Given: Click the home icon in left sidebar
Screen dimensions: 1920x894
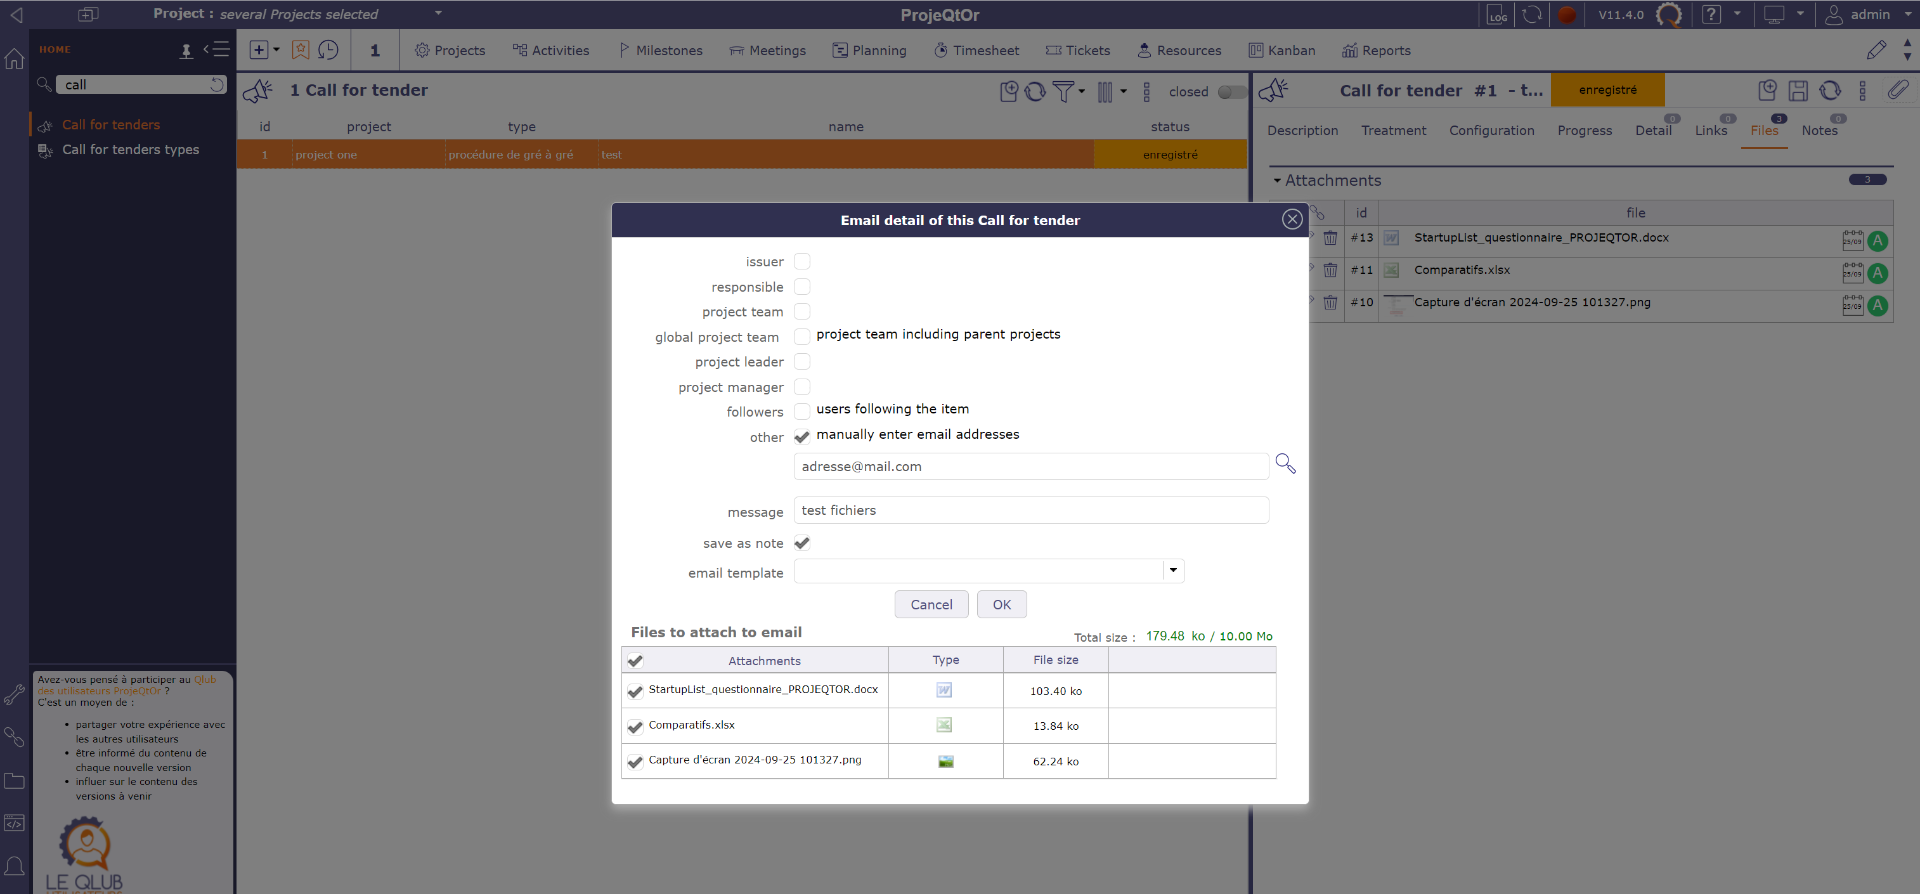Looking at the screenshot, I should click(14, 59).
